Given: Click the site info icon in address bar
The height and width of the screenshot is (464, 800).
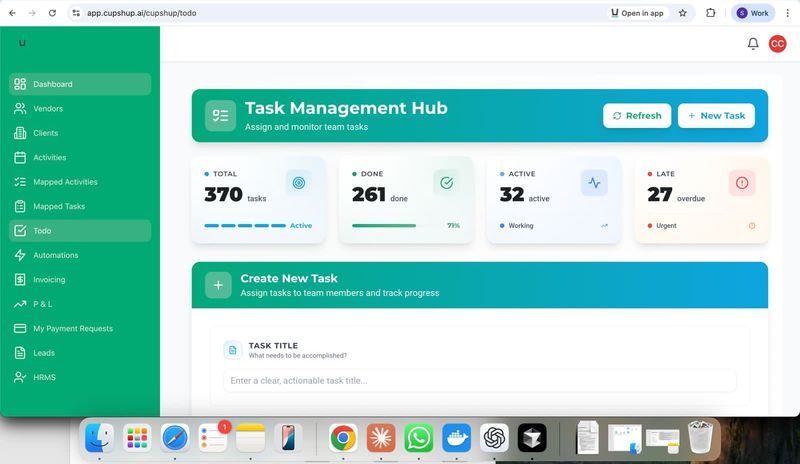Looking at the screenshot, I should click(76, 13).
